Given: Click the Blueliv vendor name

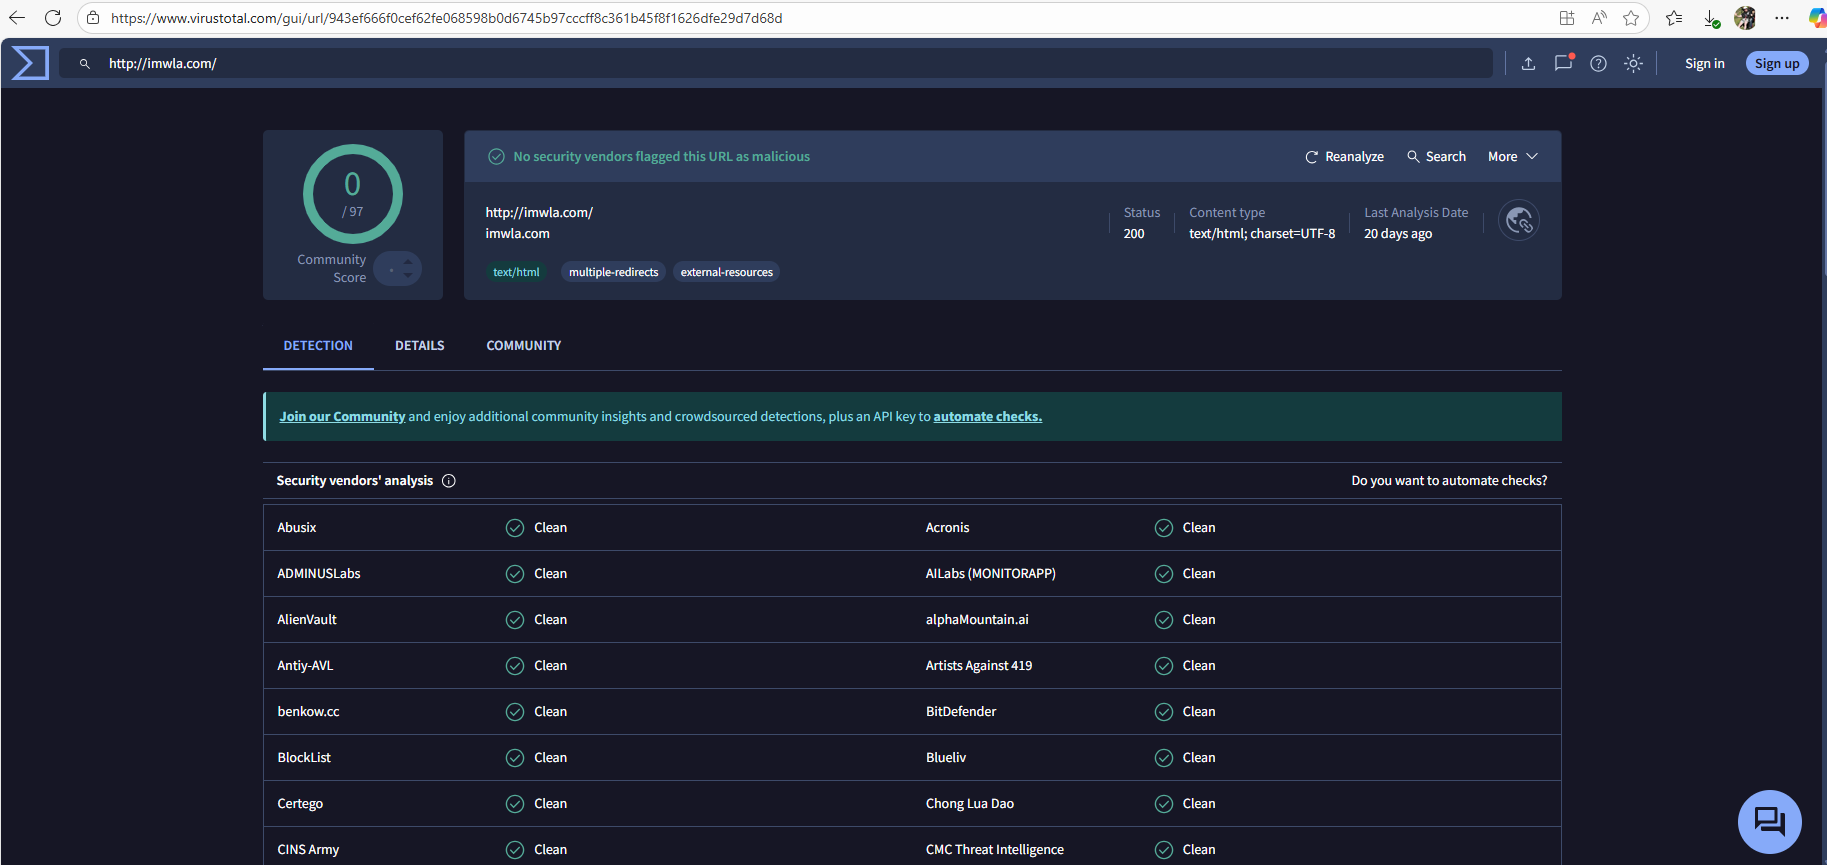Looking at the screenshot, I should tap(946, 758).
